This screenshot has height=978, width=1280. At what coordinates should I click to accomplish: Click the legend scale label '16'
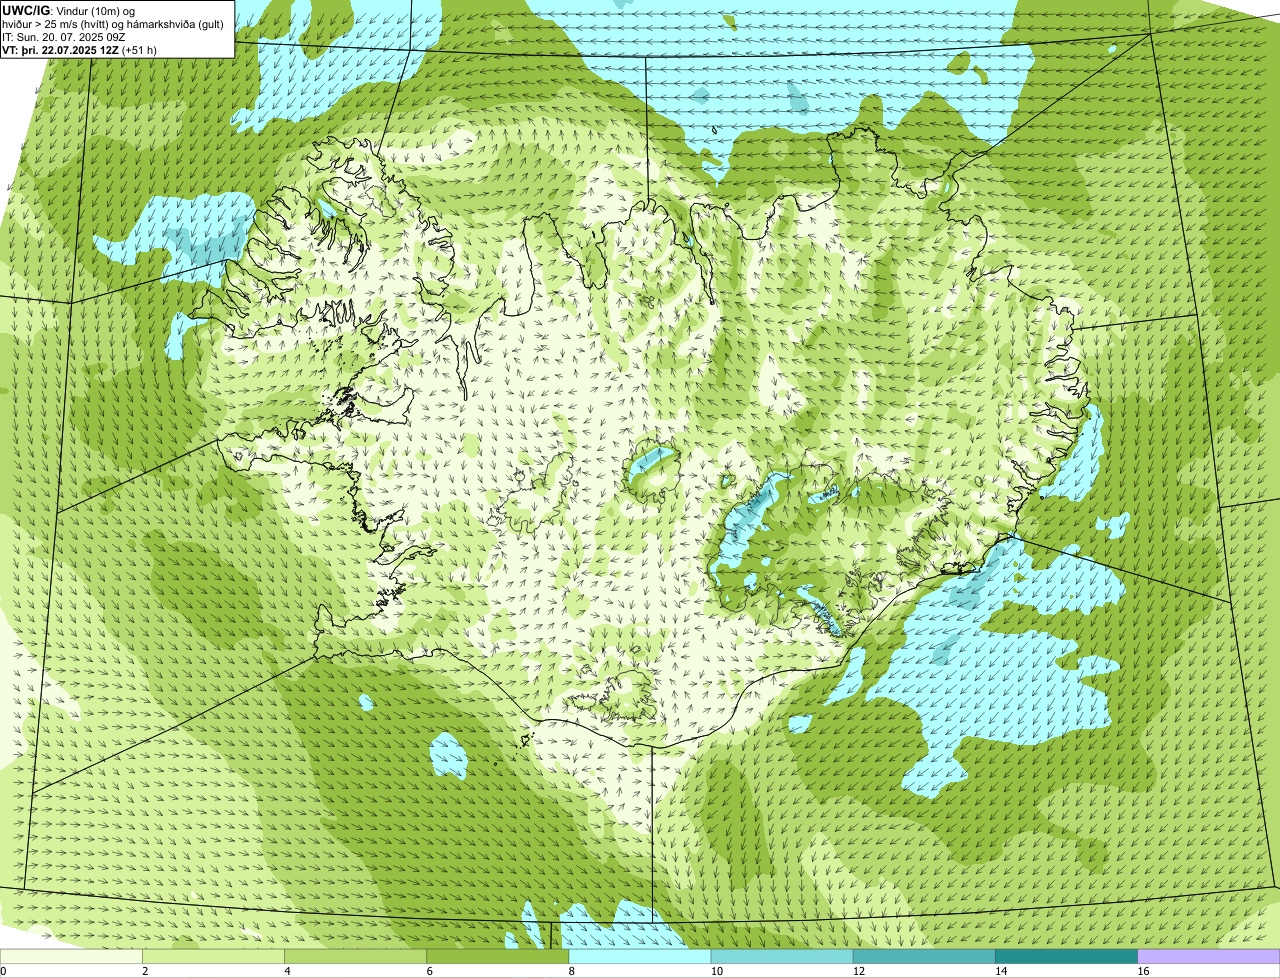coord(1143,971)
